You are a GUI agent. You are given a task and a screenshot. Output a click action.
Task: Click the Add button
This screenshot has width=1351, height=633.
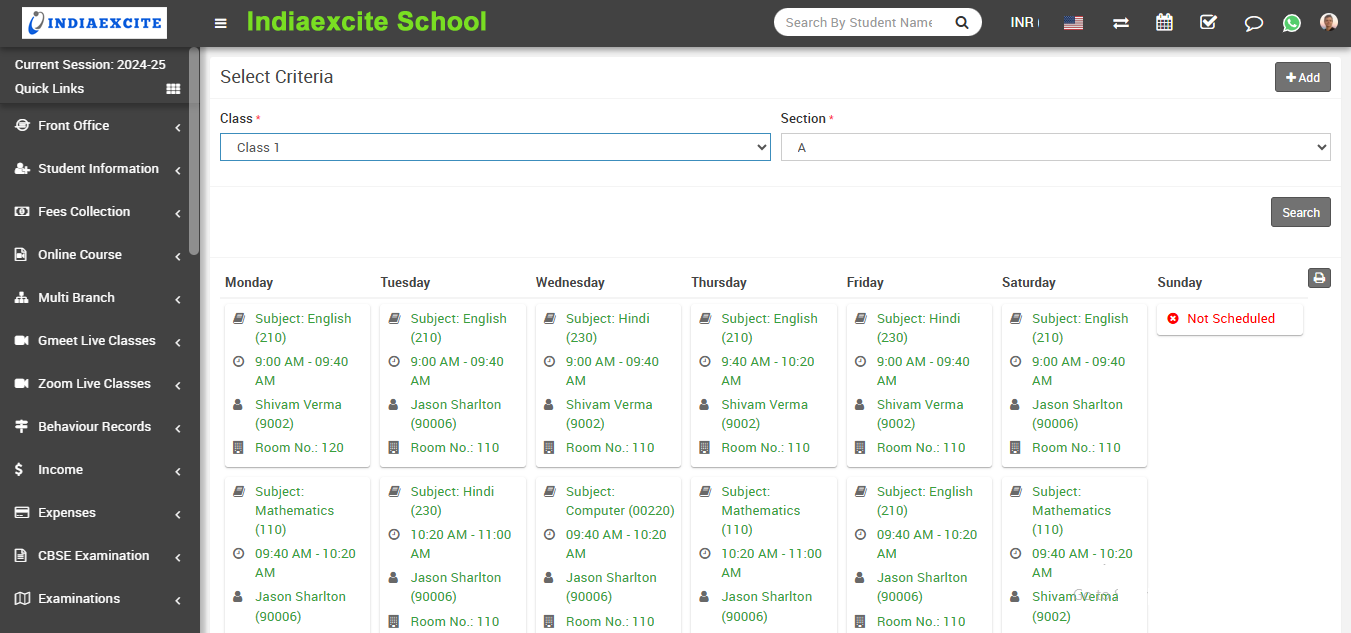point(1302,77)
